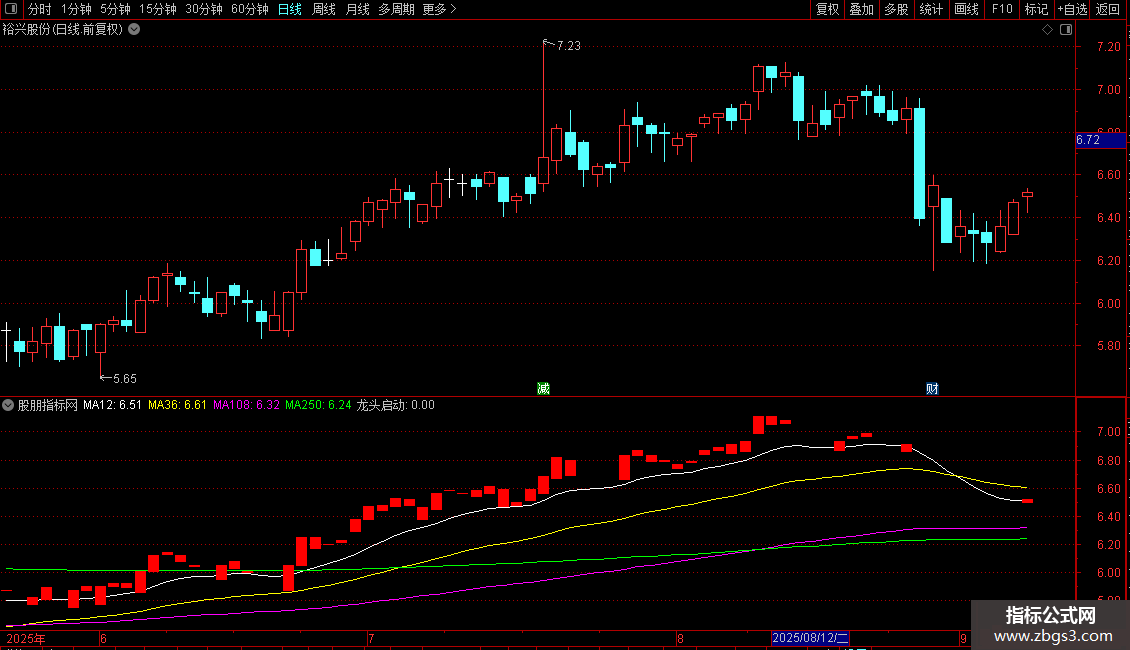The width and height of the screenshot is (1130, 650).
Task: Click the month 6 label on time axis
Action: [x=103, y=638]
